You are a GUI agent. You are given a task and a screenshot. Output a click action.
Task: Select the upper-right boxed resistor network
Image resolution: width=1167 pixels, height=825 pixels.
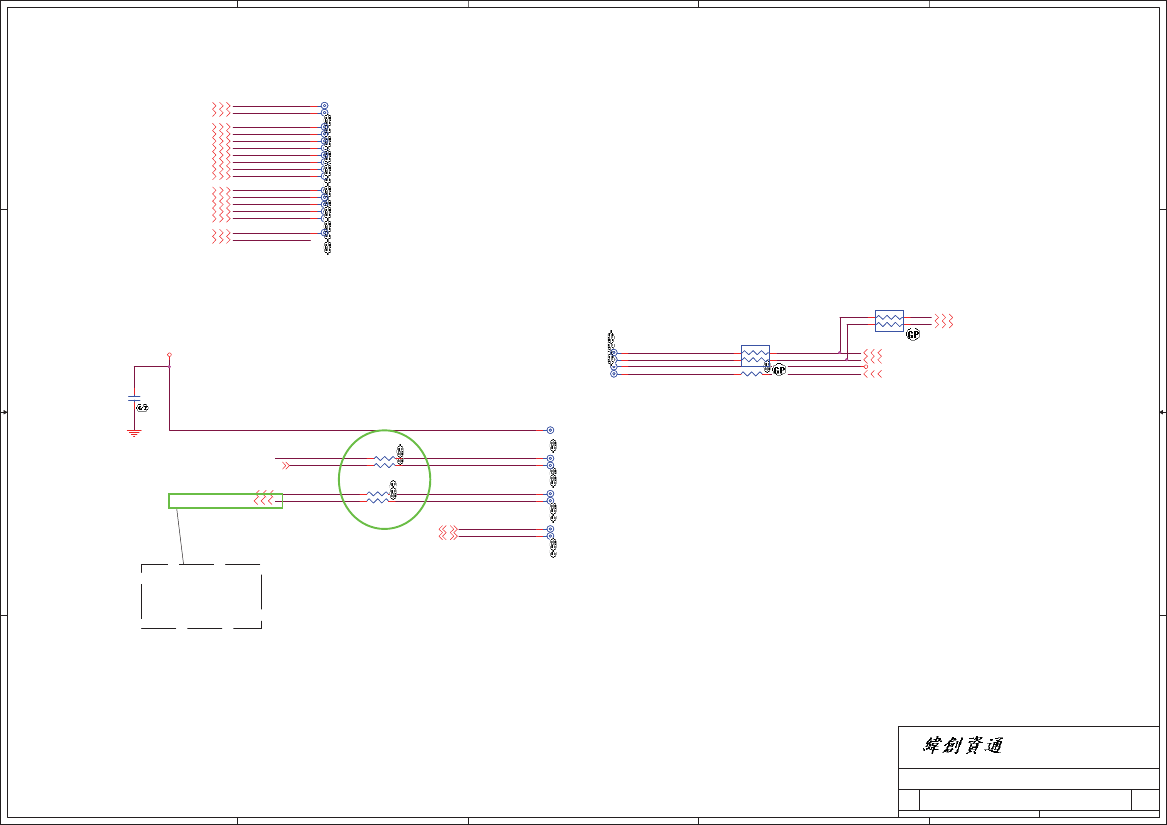point(889,321)
